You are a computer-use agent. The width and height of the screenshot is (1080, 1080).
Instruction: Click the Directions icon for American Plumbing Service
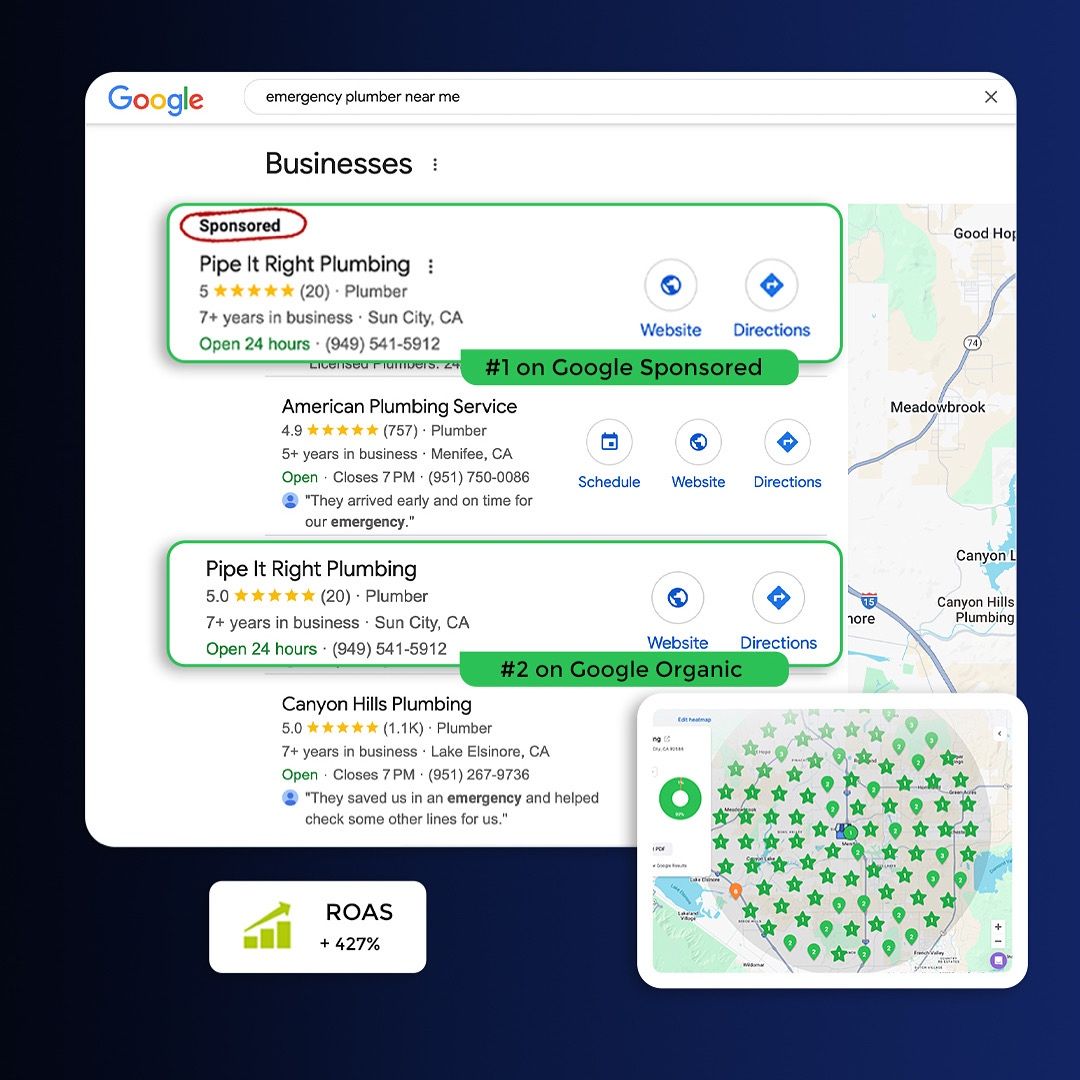(787, 442)
